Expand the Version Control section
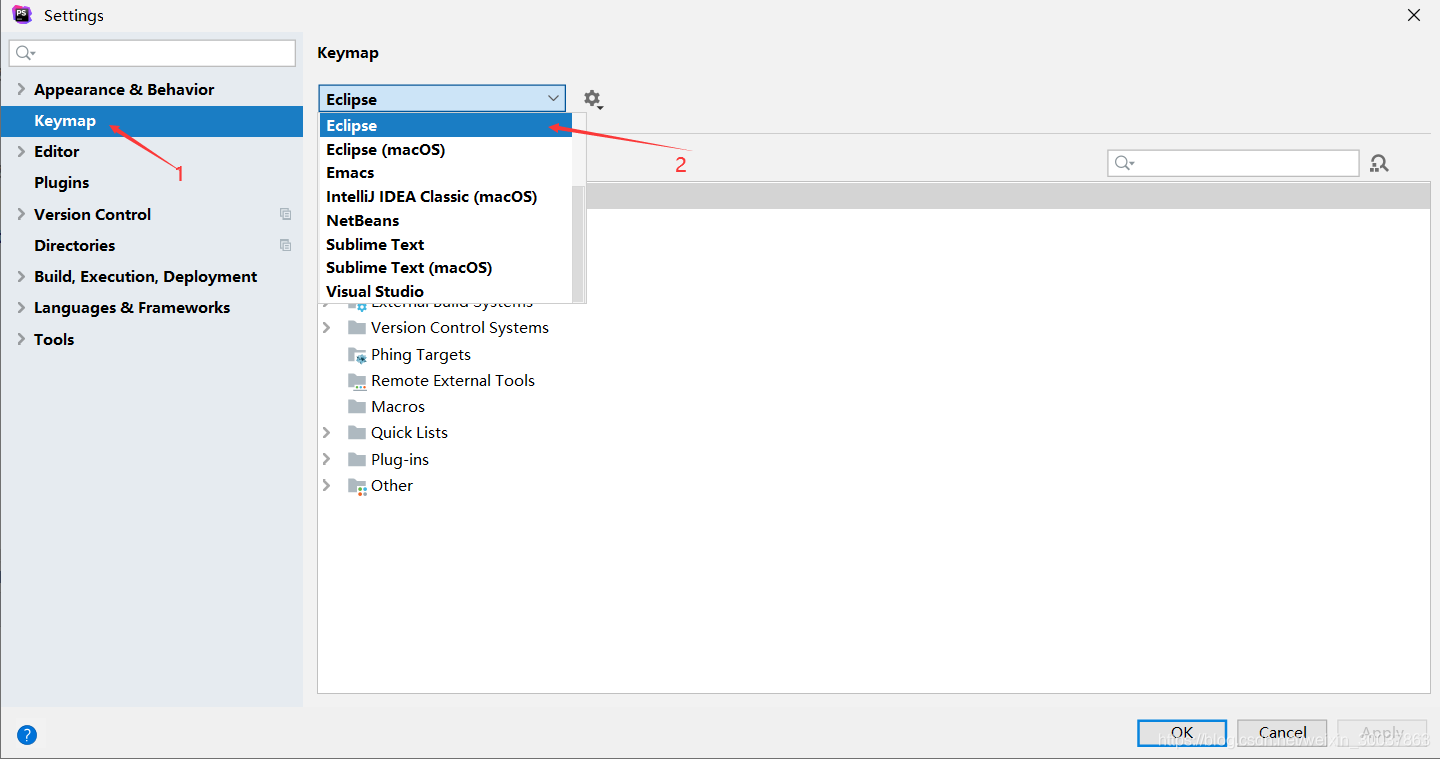1440x759 pixels. coord(21,214)
